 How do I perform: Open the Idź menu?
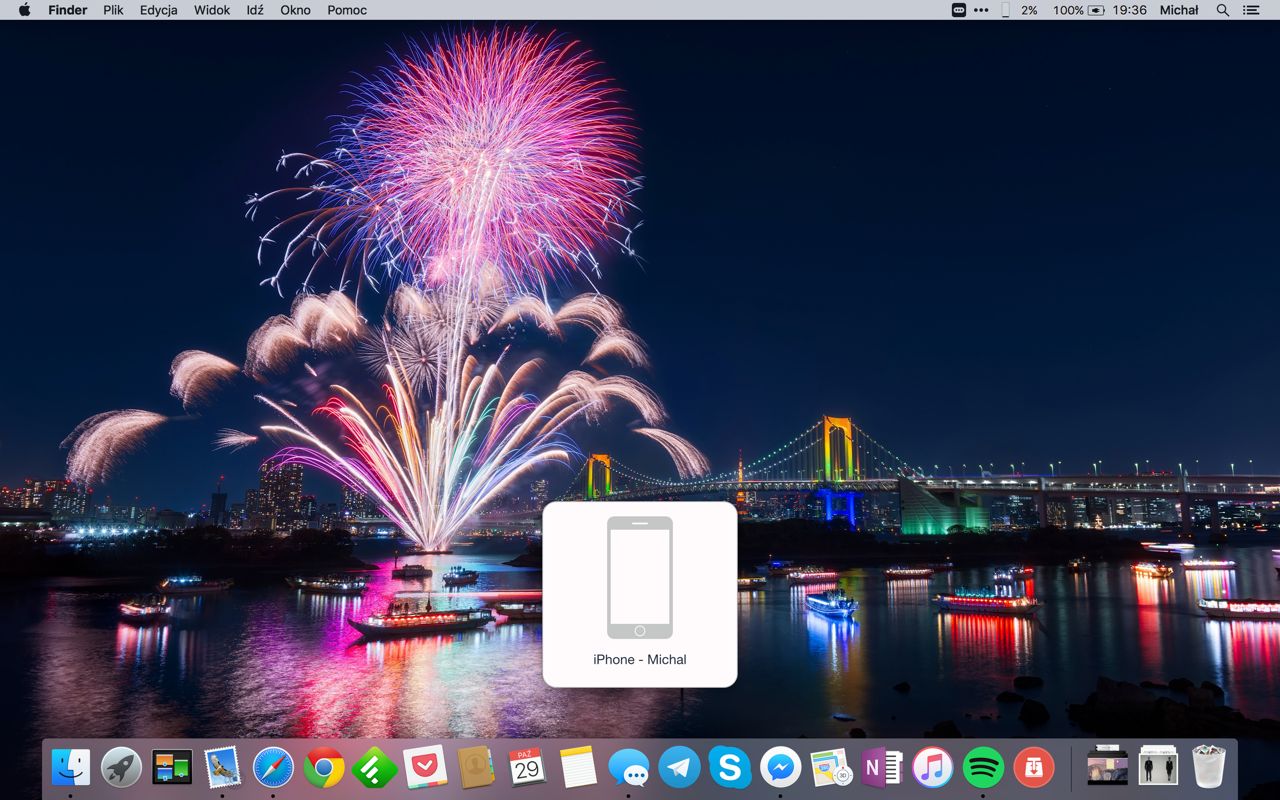[x=255, y=10]
